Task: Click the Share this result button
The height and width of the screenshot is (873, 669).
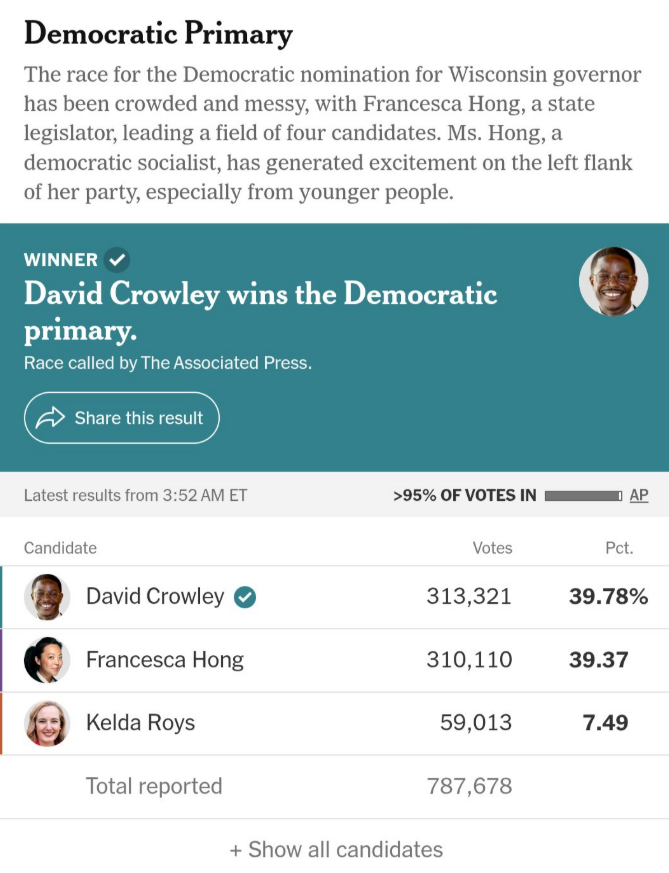Action: pos(122,418)
